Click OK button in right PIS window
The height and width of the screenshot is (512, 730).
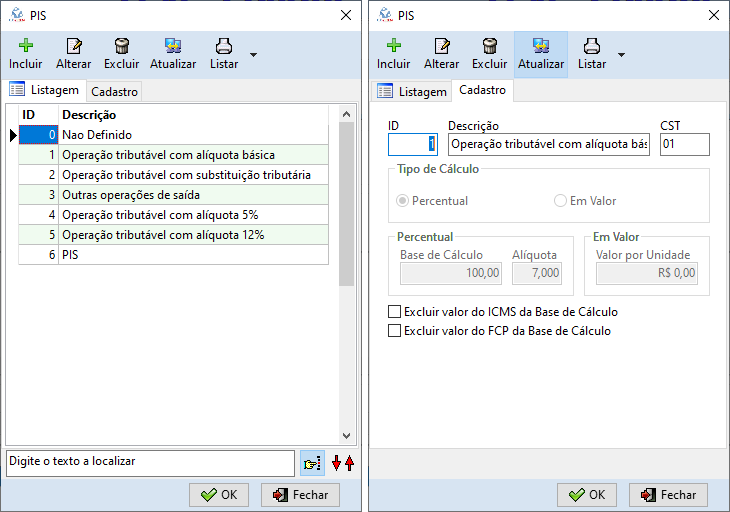pyautogui.click(x=587, y=495)
